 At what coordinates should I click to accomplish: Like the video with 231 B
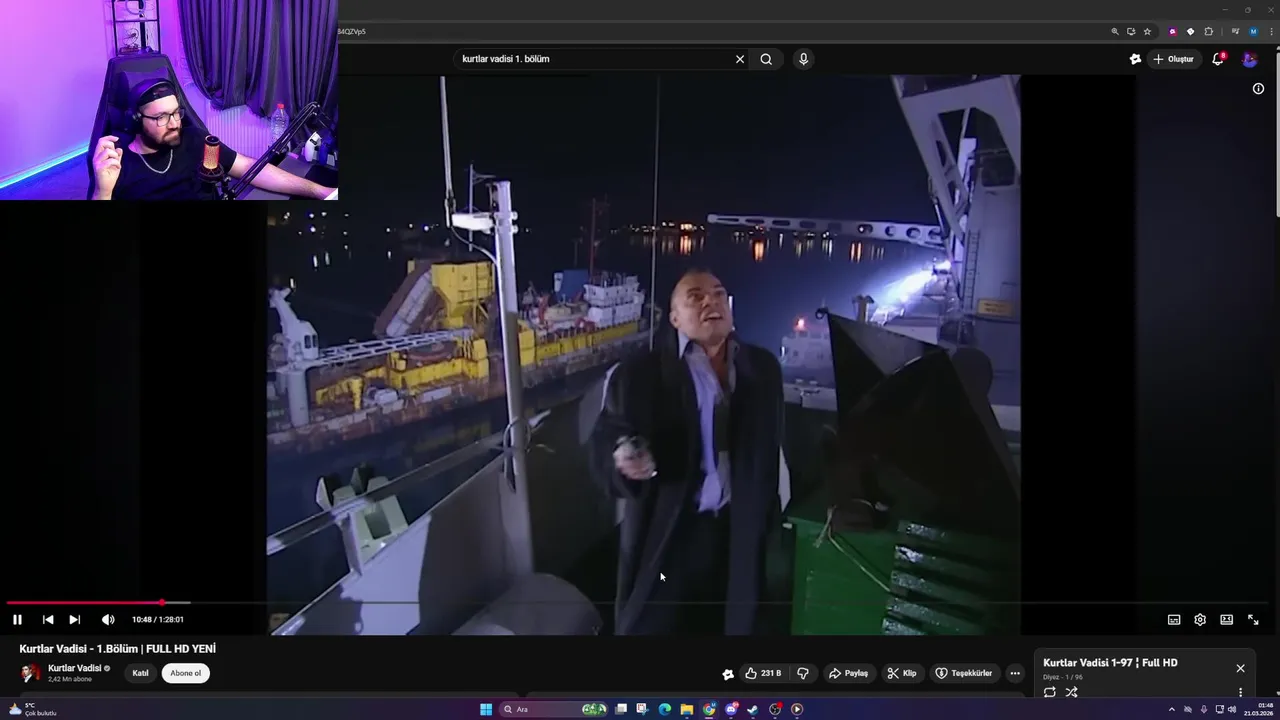pos(763,673)
